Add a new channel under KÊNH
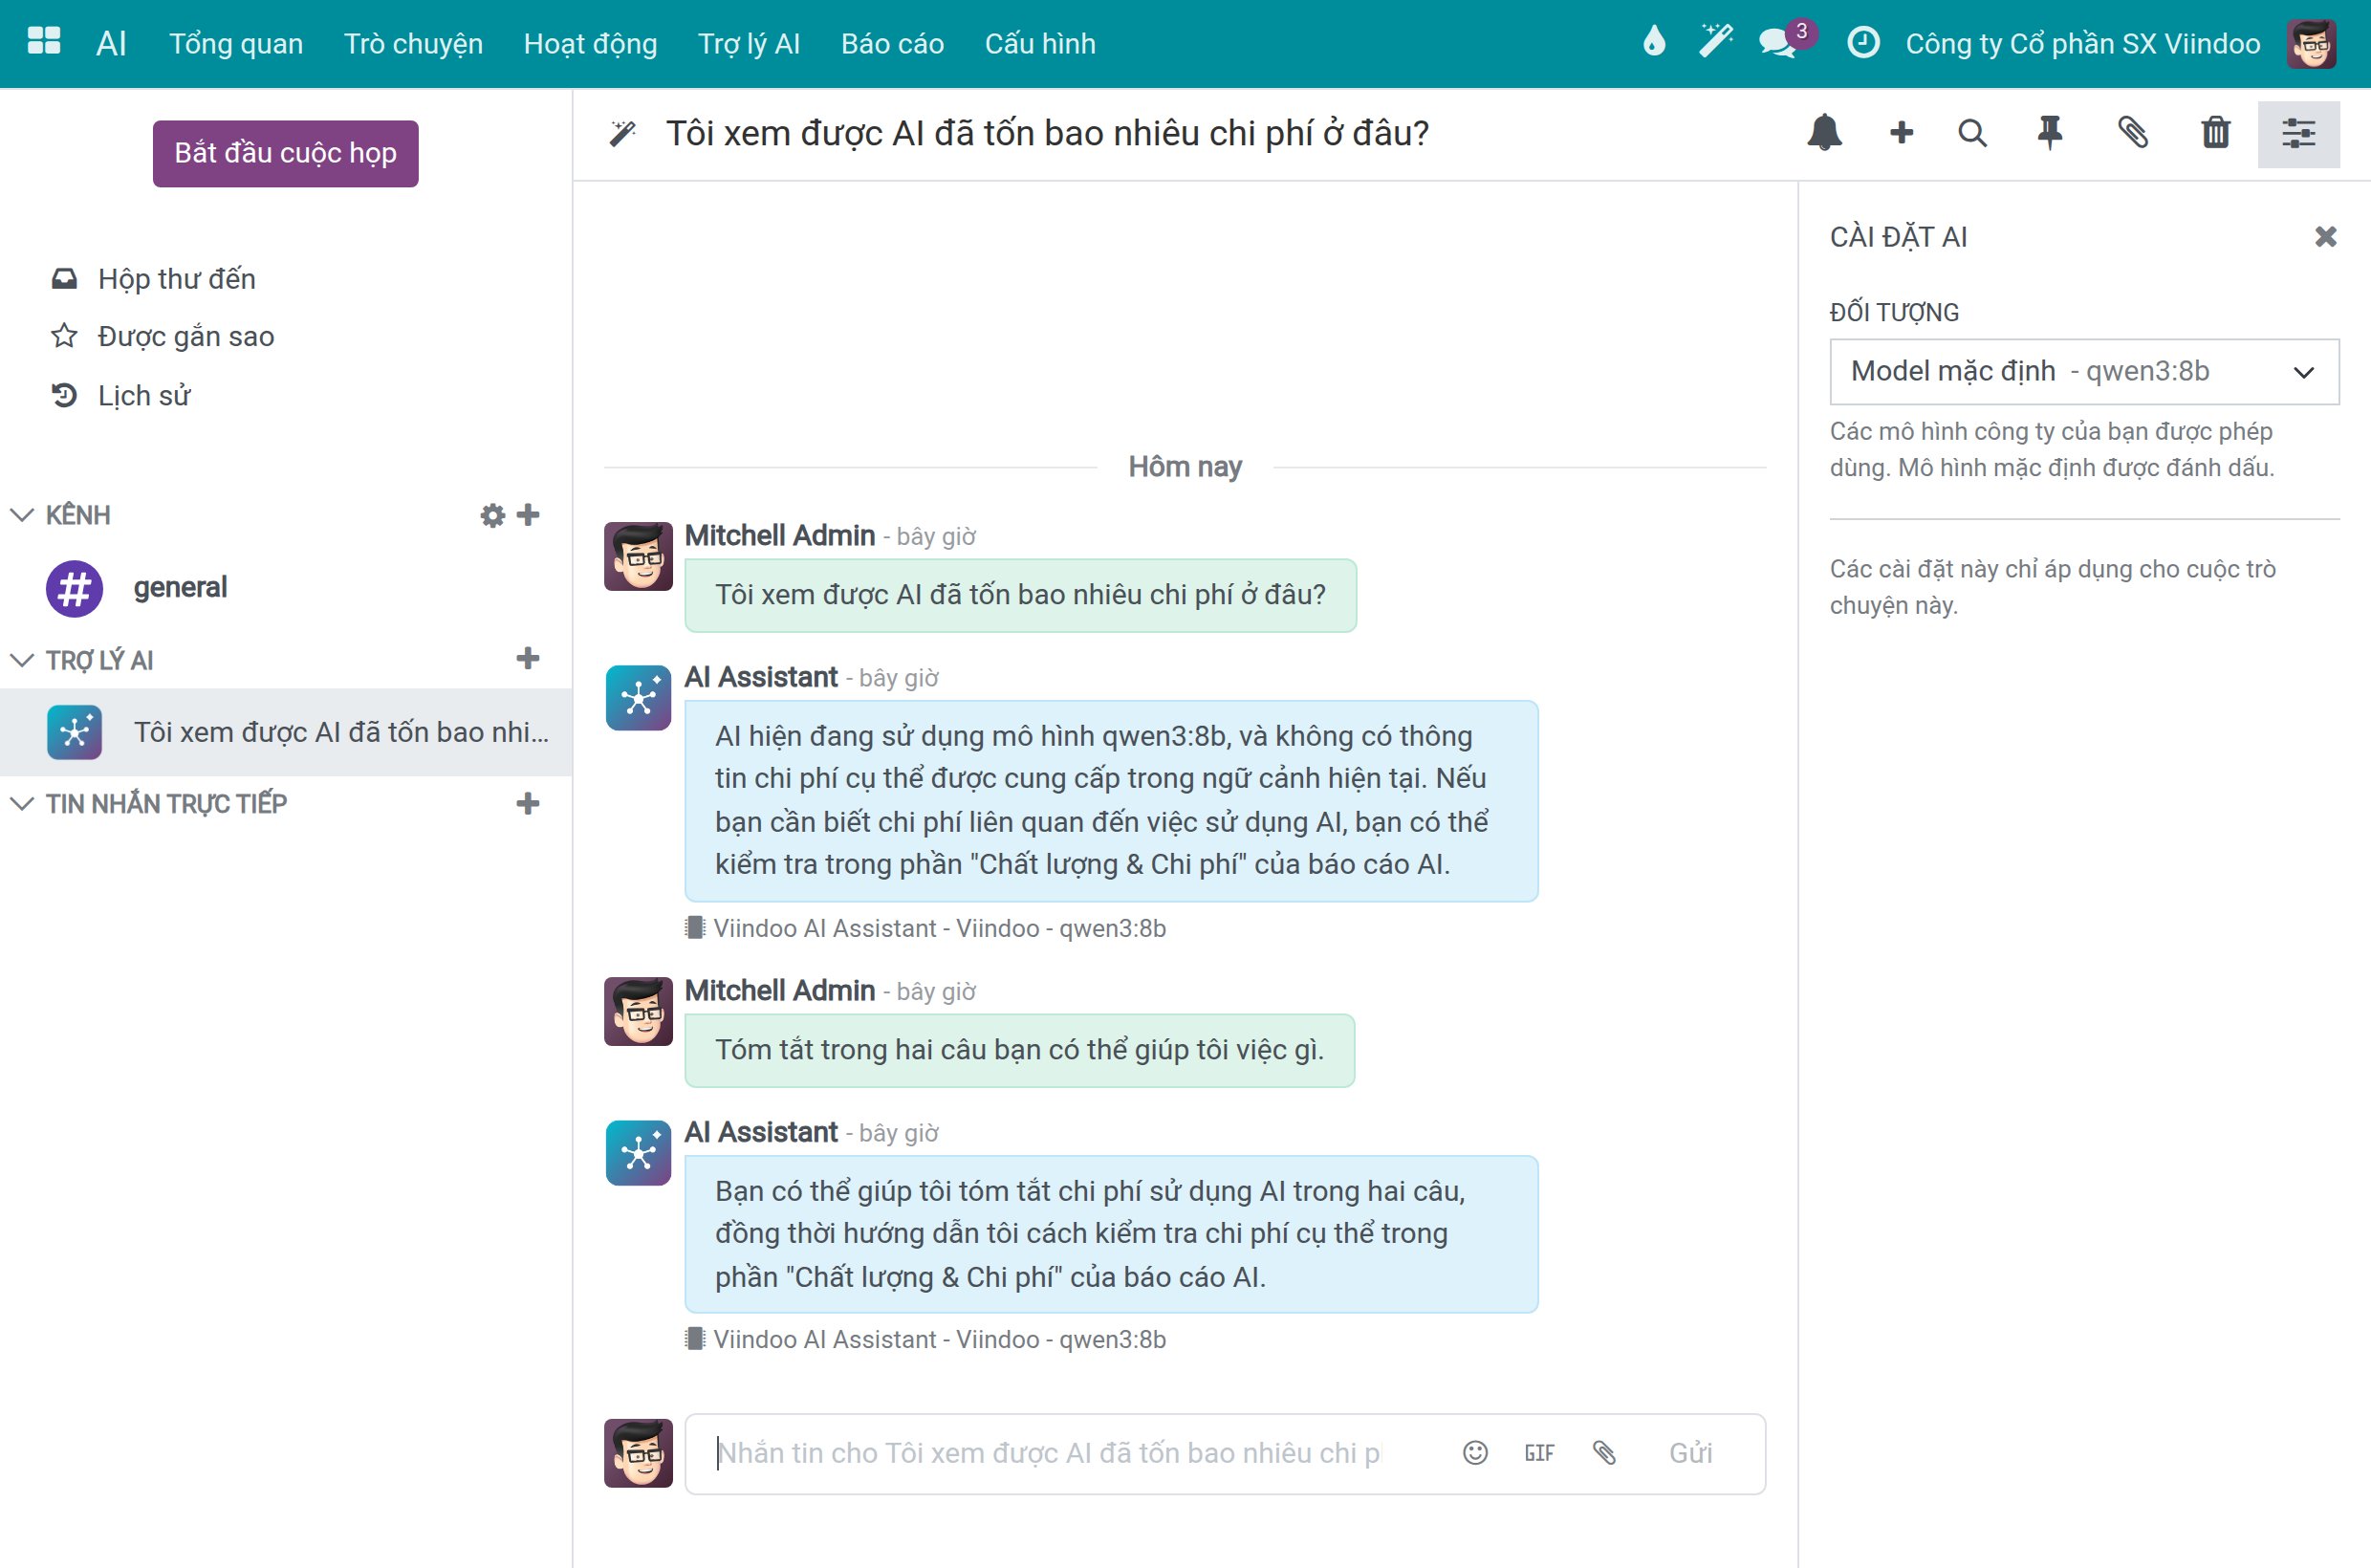The width and height of the screenshot is (2371, 1568). 528,514
